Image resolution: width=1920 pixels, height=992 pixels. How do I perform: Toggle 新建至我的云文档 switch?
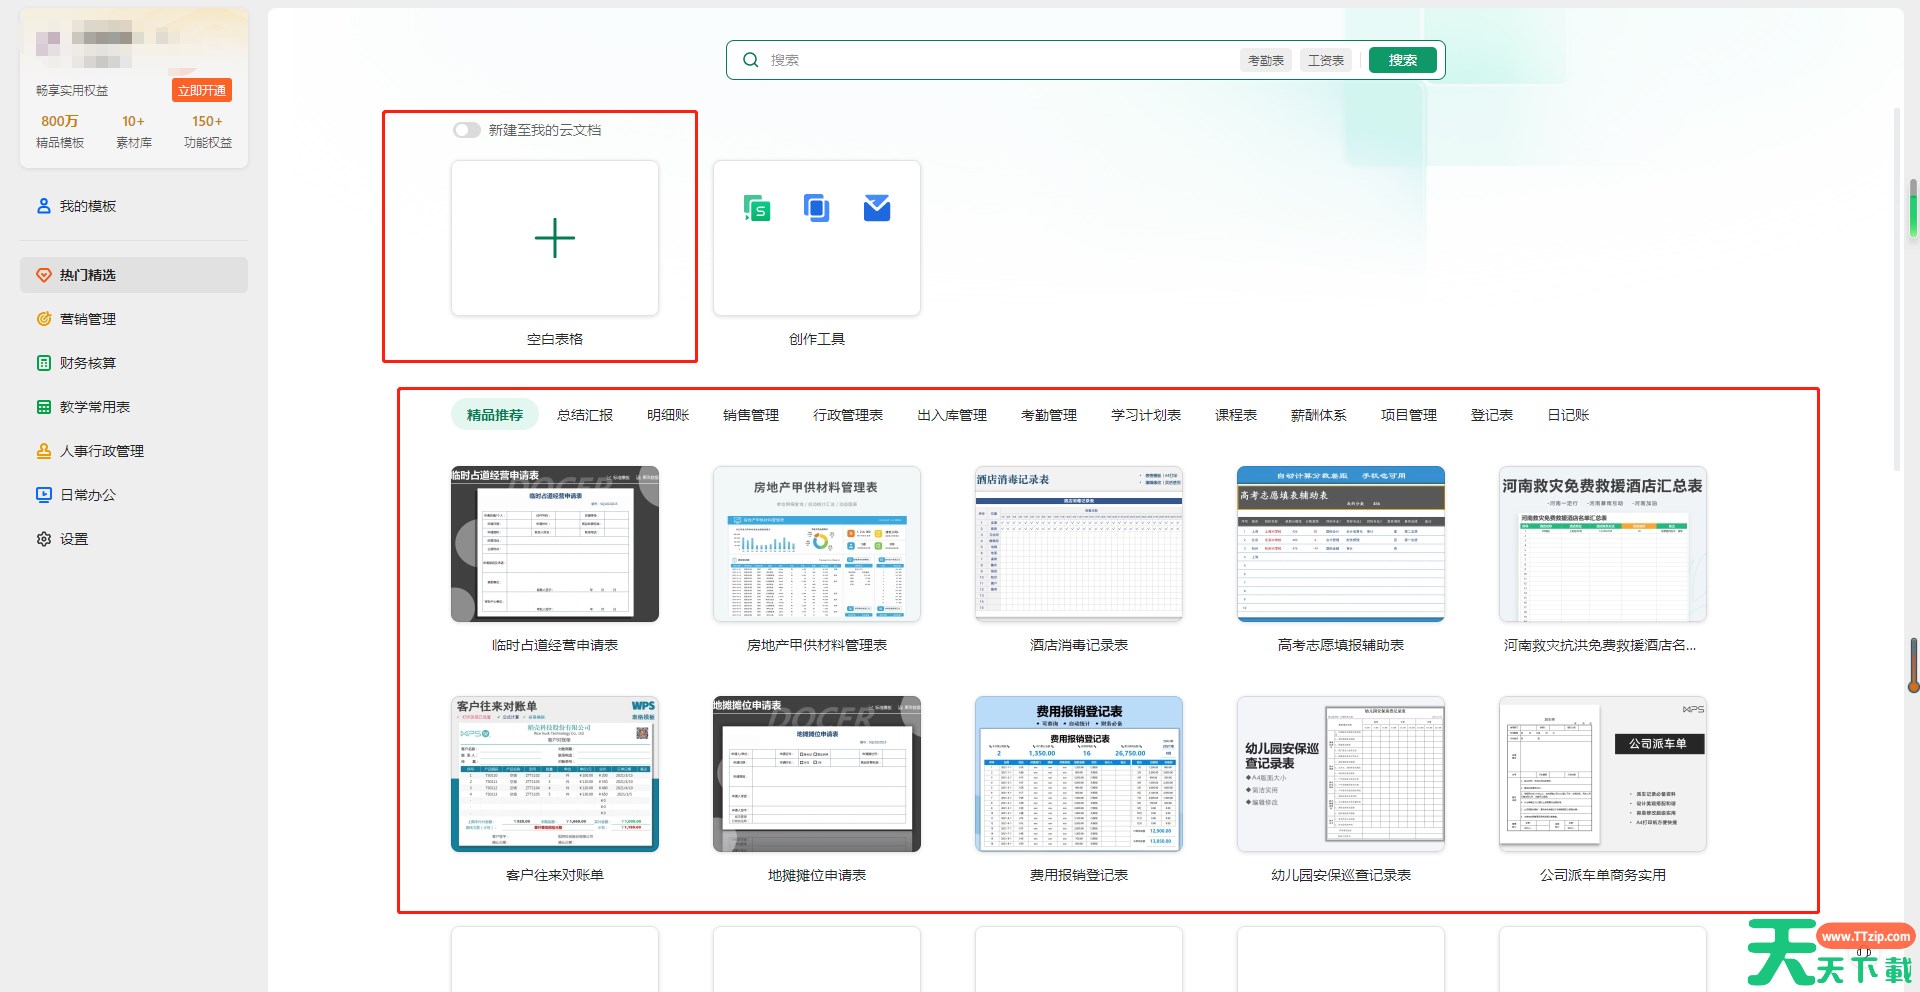click(467, 130)
